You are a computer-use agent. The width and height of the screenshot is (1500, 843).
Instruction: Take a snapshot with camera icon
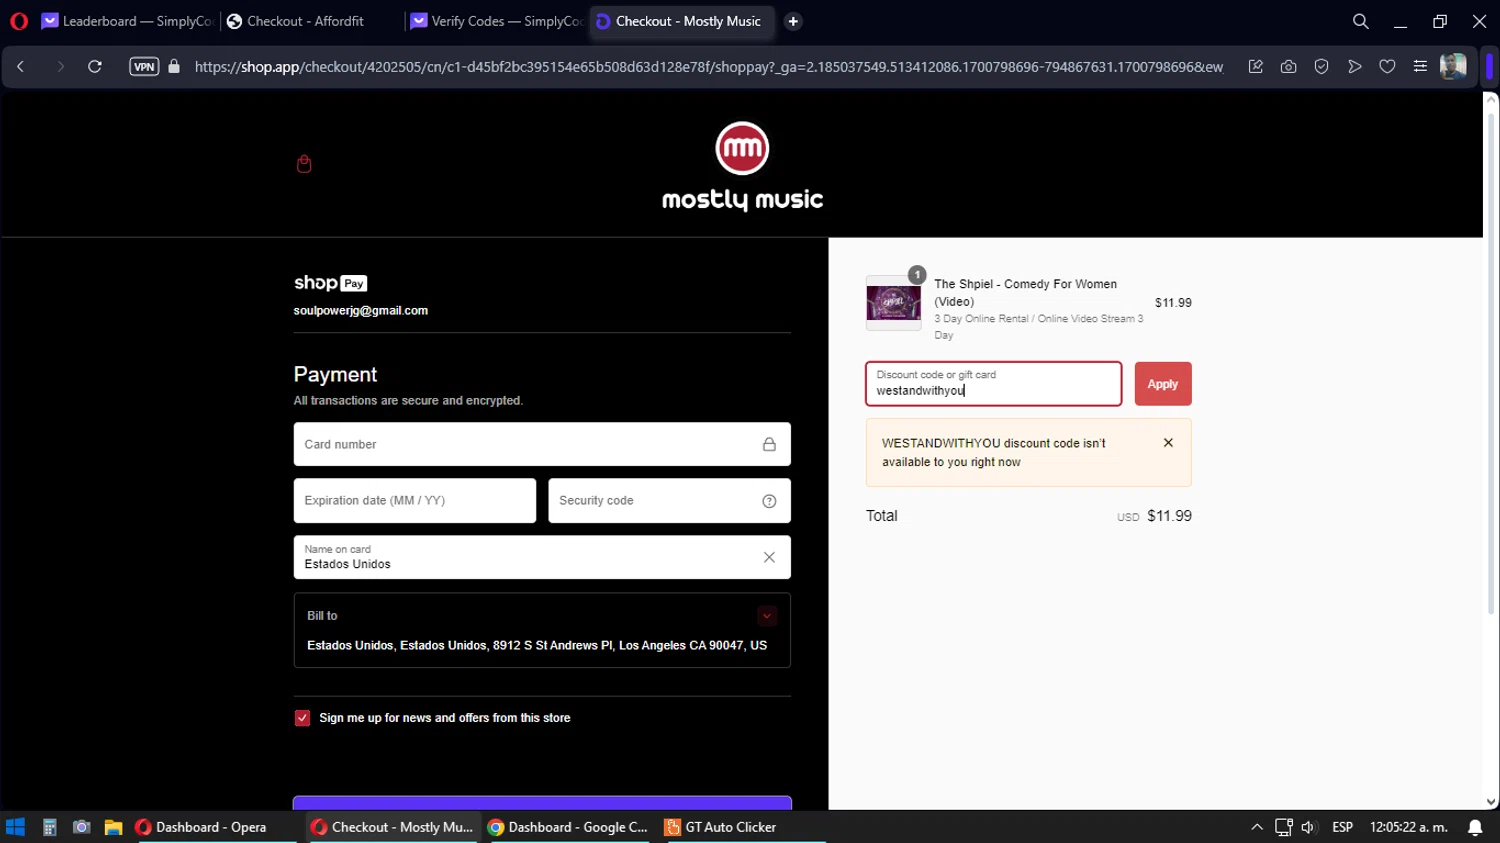coord(1289,67)
